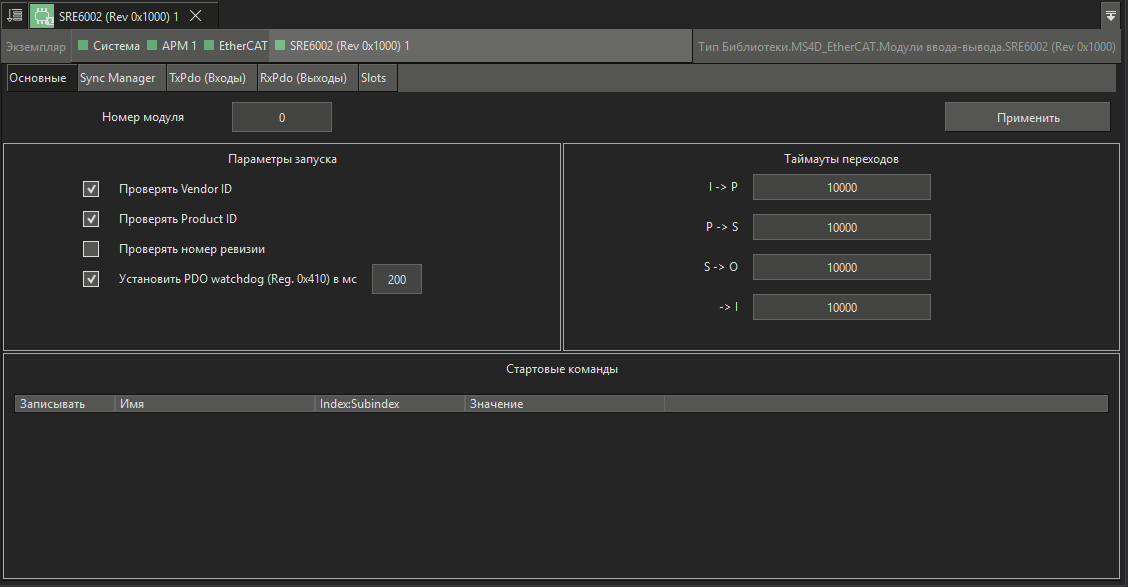
Task: Click the Применить button
Action: click(1027, 117)
